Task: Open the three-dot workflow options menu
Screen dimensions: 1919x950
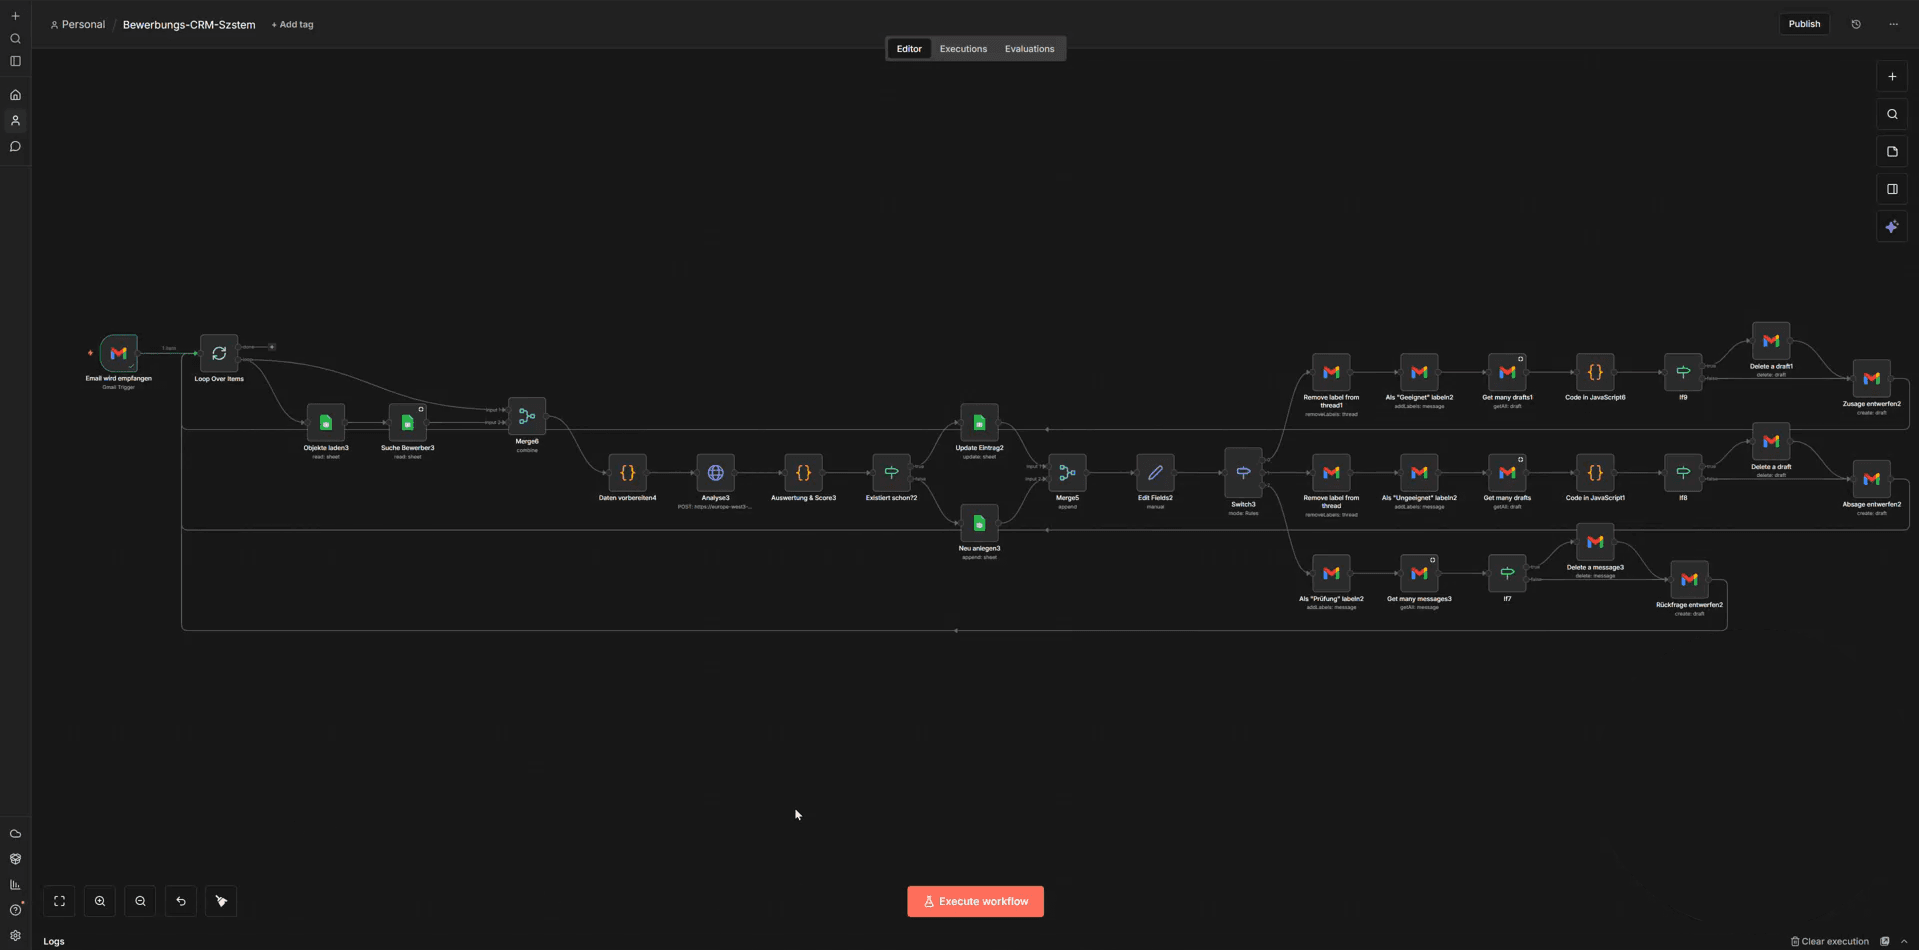Action: (x=1893, y=24)
